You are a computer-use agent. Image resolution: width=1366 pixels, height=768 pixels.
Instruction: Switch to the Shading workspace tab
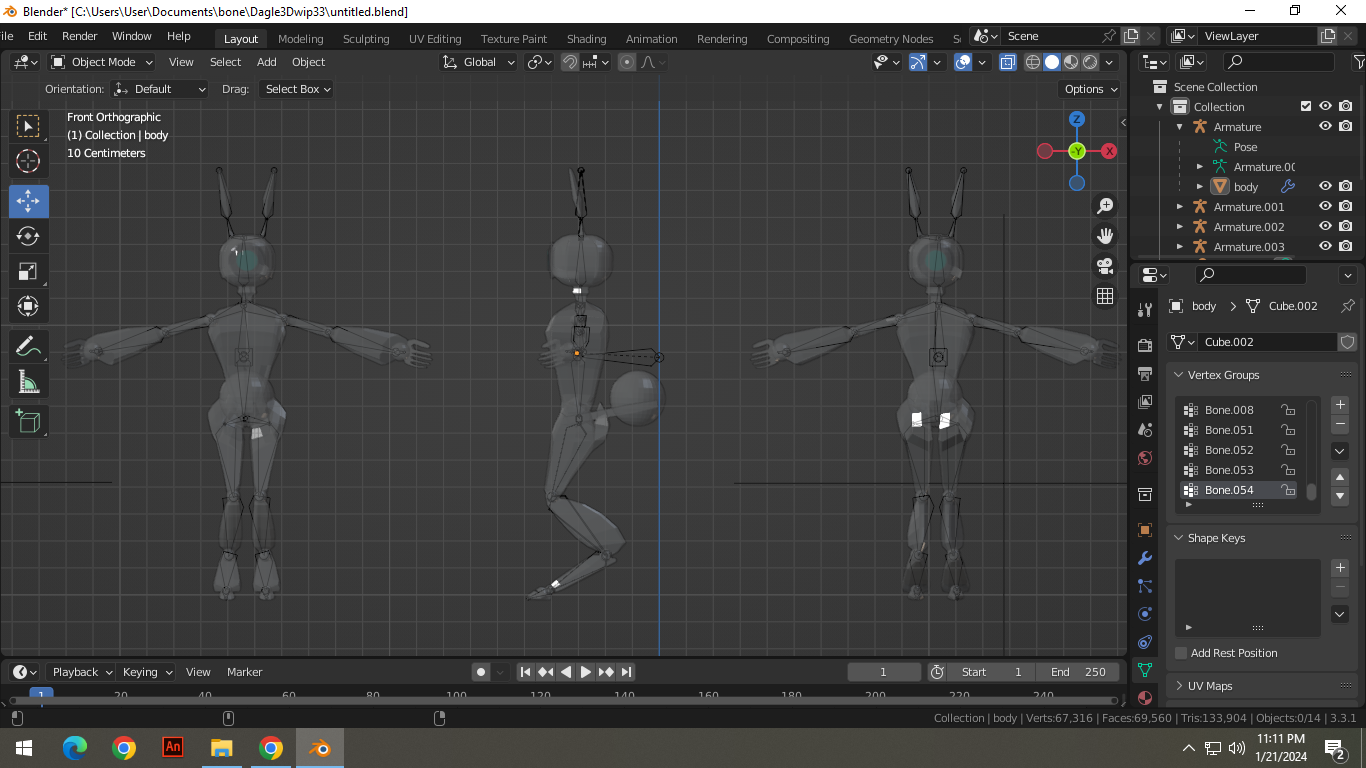[586, 38]
